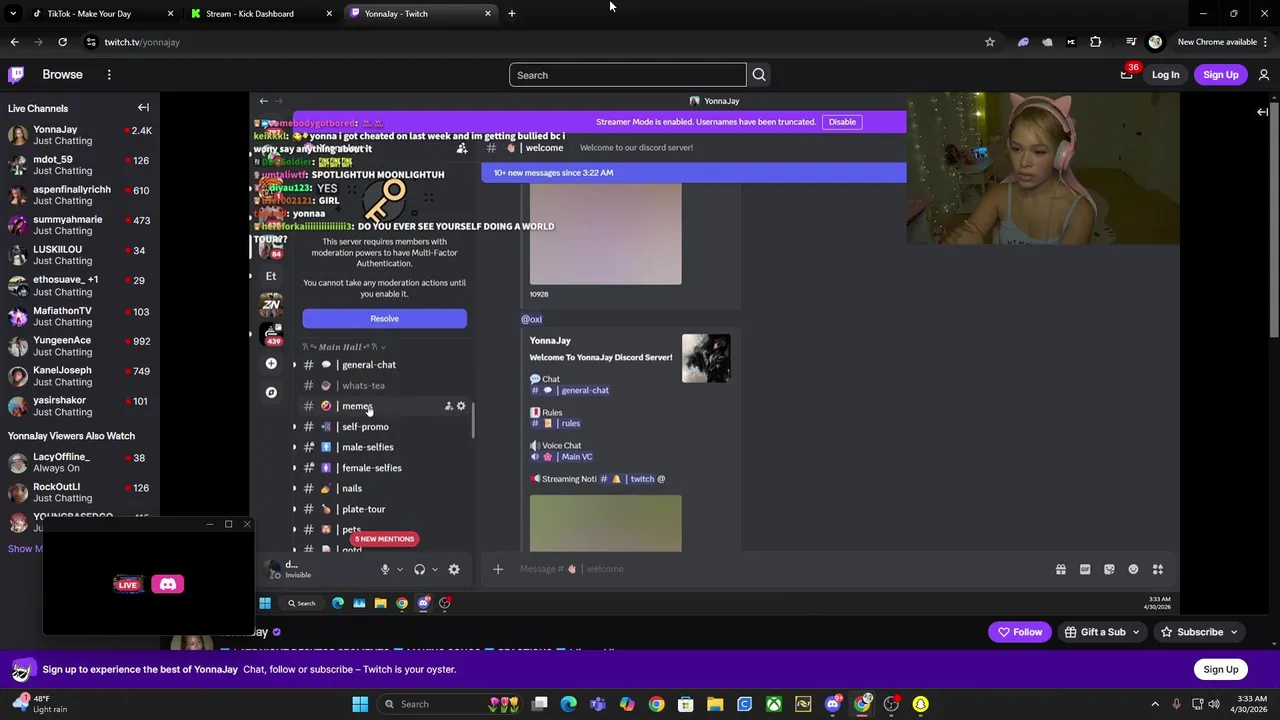1280x720 pixels.
Task: Click the Twitch search magnifier button
Action: (759, 75)
